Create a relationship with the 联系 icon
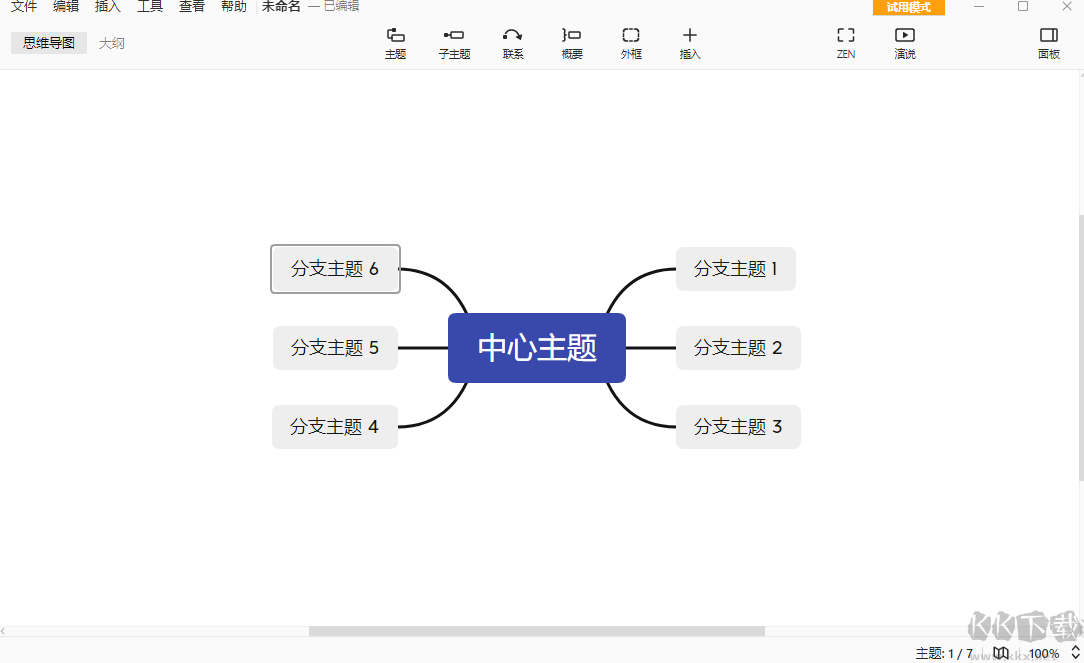1084x663 pixels. [513, 42]
